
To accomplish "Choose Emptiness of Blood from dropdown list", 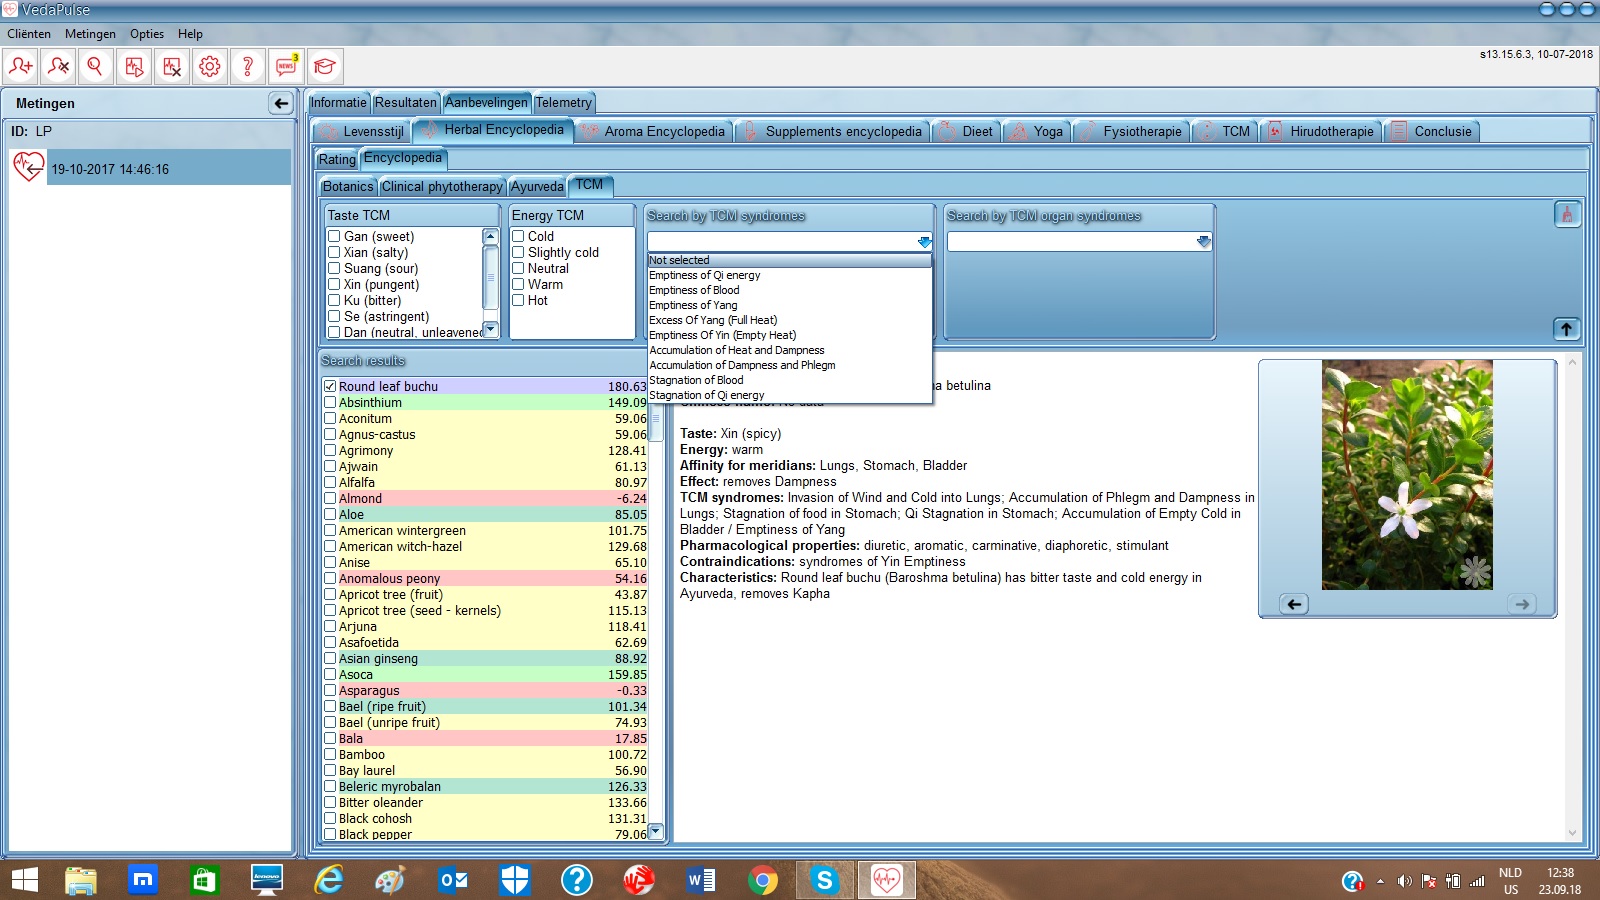I will (x=694, y=290).
